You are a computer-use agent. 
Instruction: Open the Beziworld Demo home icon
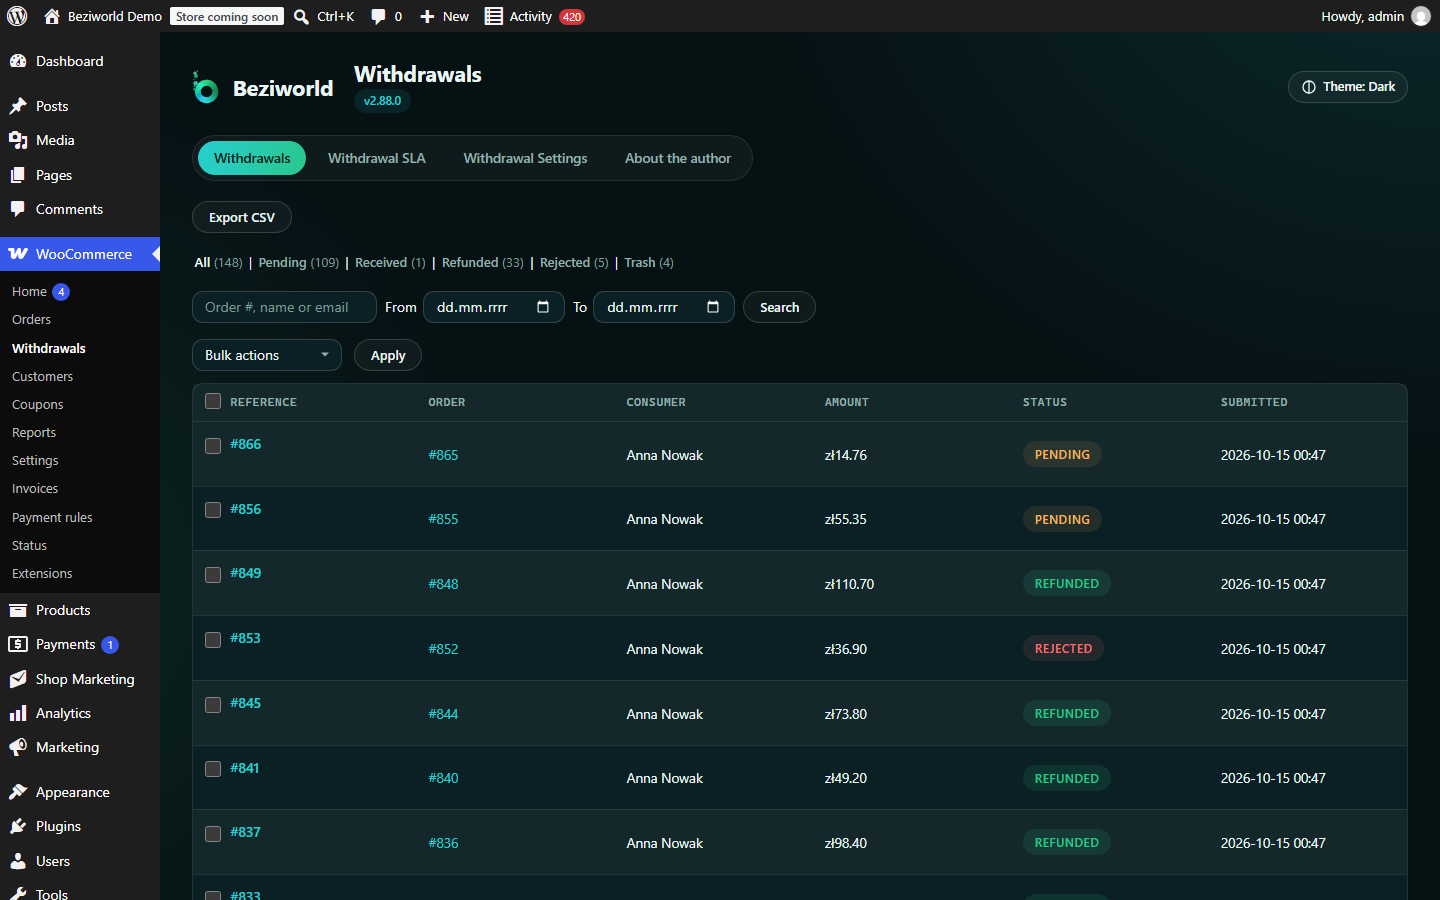point(52,16)
